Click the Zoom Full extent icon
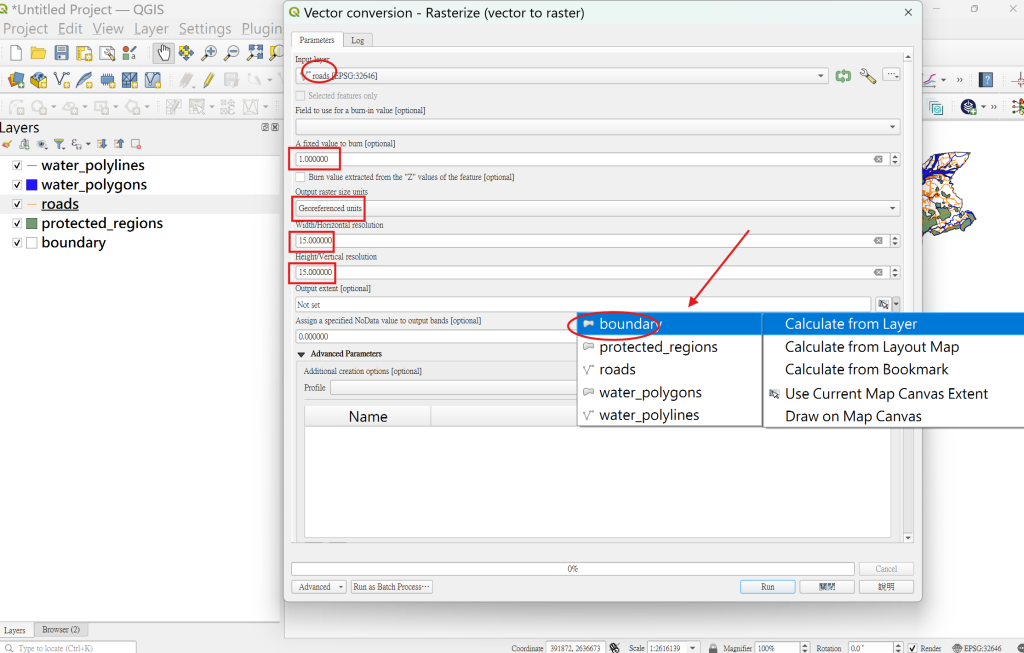The height and width of the screenshot is (653, 1024). (255, 53)
